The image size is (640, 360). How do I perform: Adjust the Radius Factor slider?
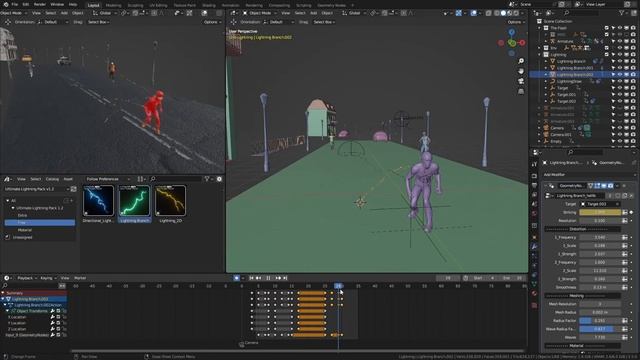coord(600,321)
